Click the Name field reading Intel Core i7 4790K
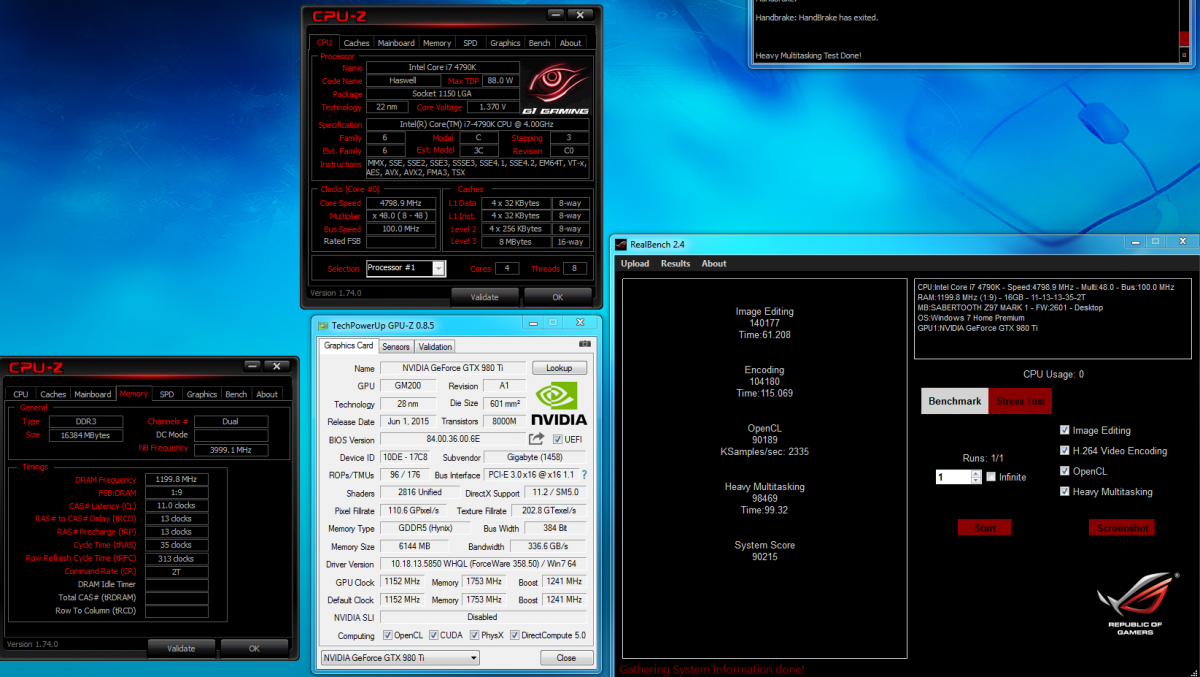Image resolution: width=1200 pixels, height=677 pixels. coord(442,67)
